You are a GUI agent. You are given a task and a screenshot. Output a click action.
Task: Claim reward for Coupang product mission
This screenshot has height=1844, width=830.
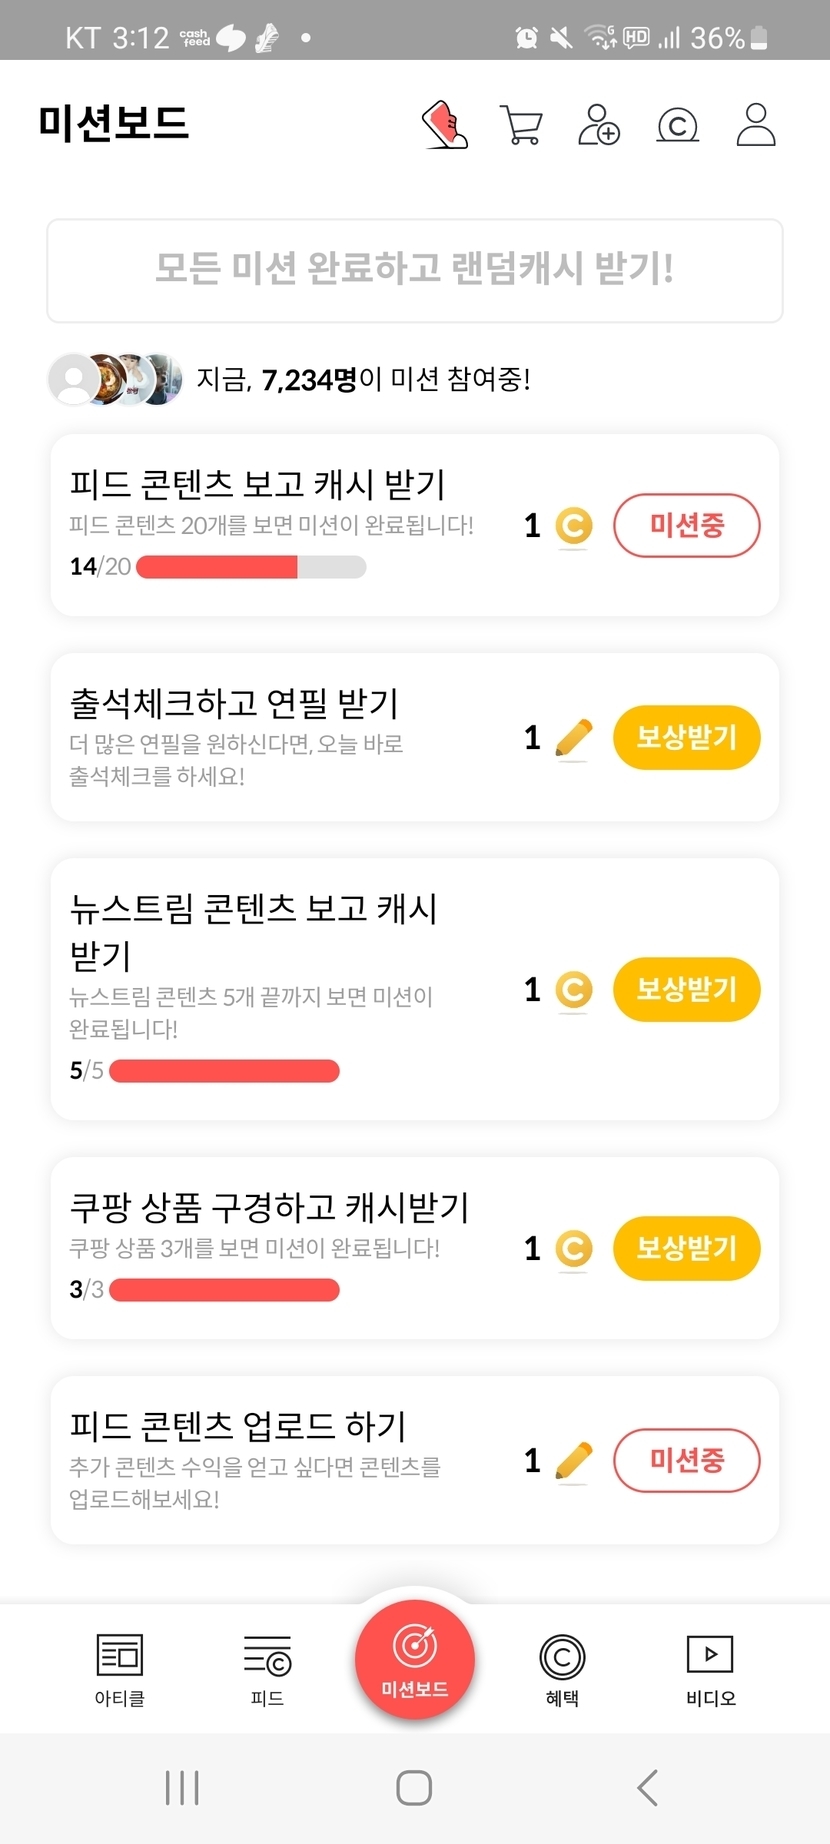point(686,1248)
